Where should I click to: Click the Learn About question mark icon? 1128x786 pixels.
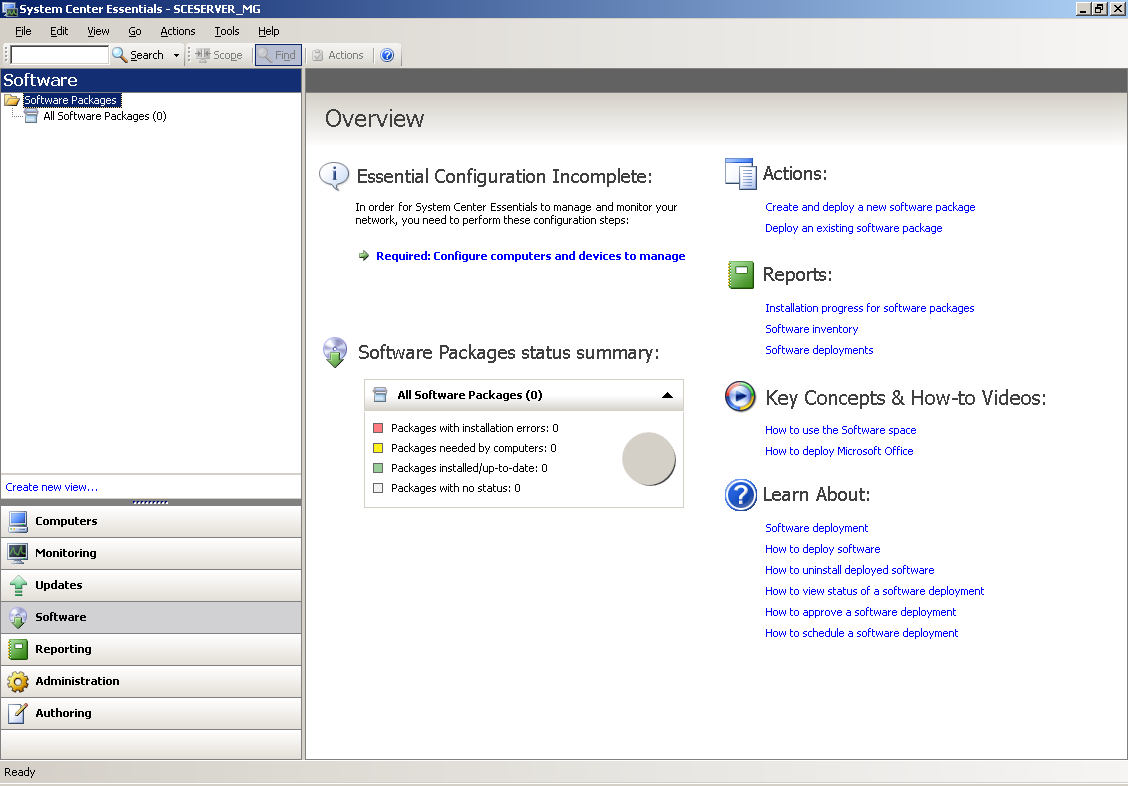click(740, 495)
